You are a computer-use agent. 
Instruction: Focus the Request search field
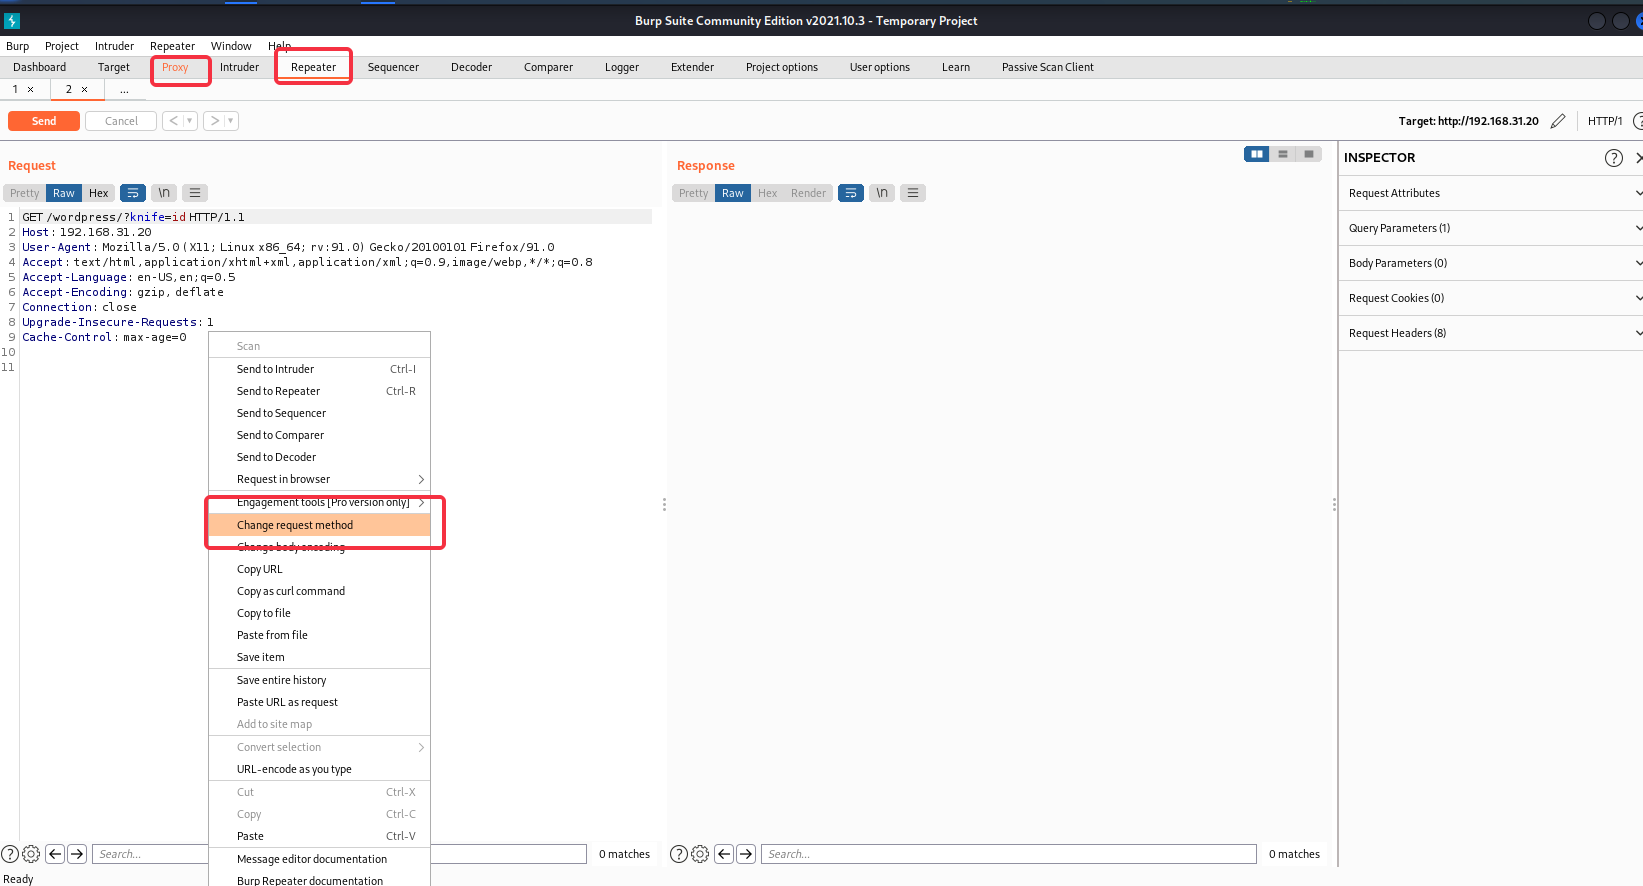tap(340, 854)
